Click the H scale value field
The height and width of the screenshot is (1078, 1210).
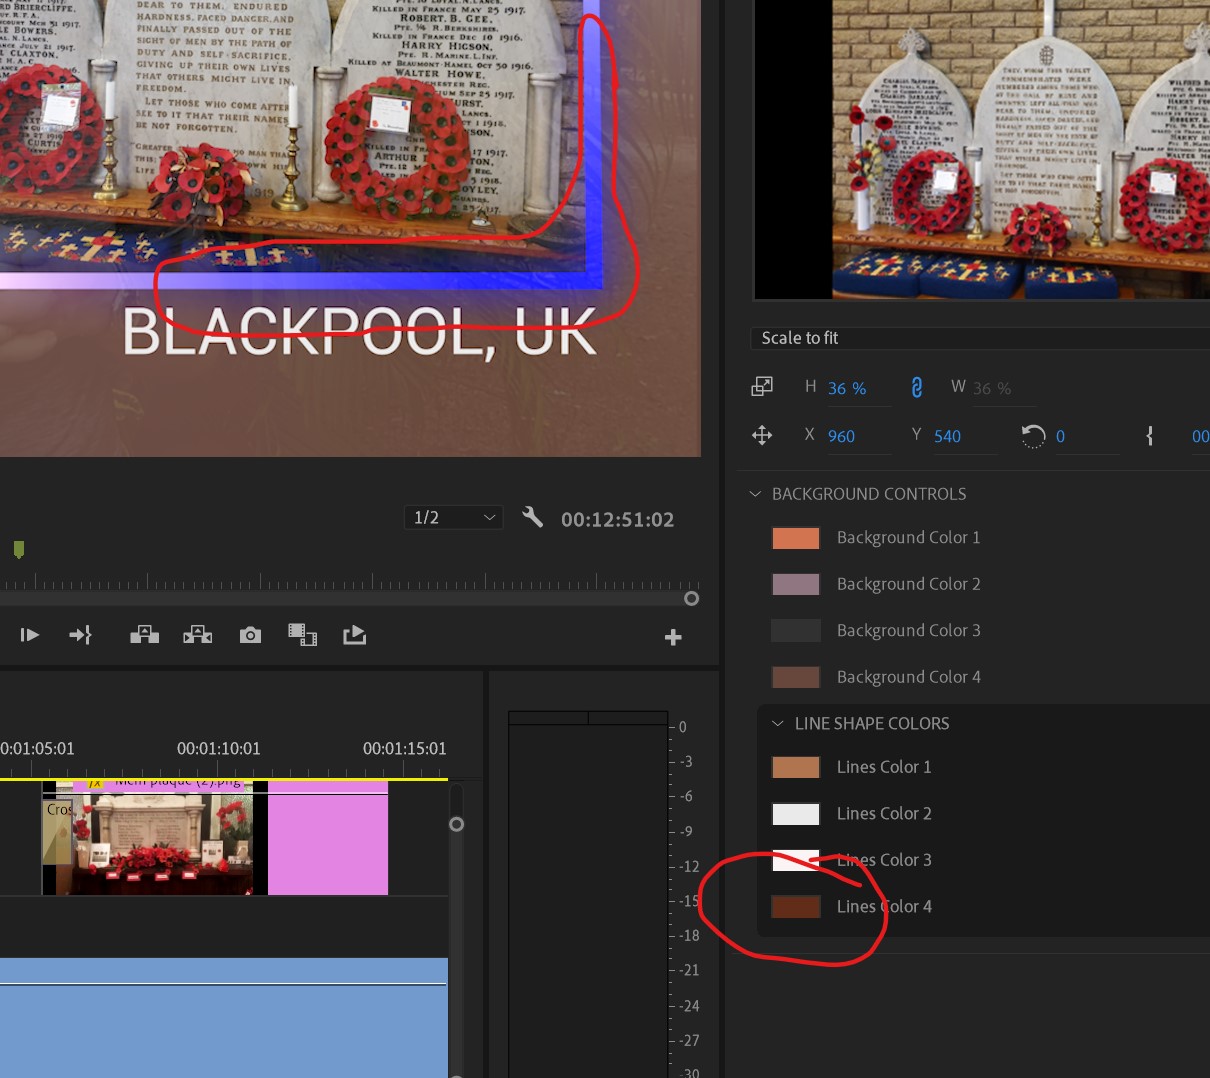(x=846, y=388)
